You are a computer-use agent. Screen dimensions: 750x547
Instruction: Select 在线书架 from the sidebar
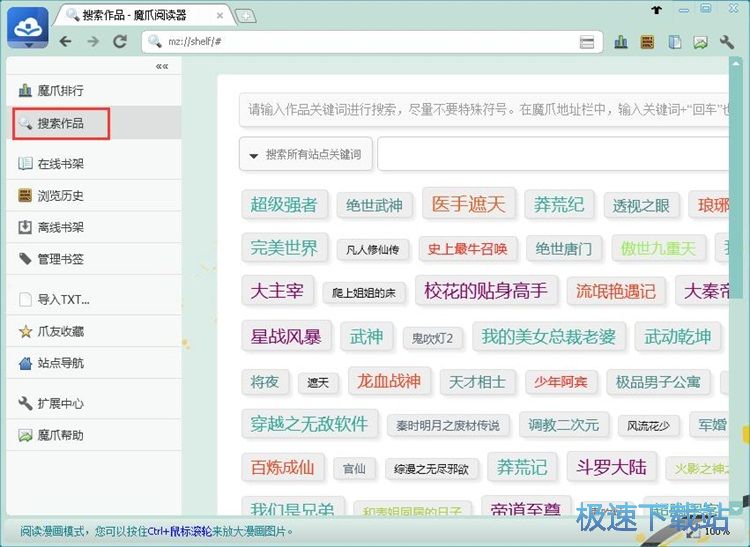pyautogui.click(x=60, y=164)
